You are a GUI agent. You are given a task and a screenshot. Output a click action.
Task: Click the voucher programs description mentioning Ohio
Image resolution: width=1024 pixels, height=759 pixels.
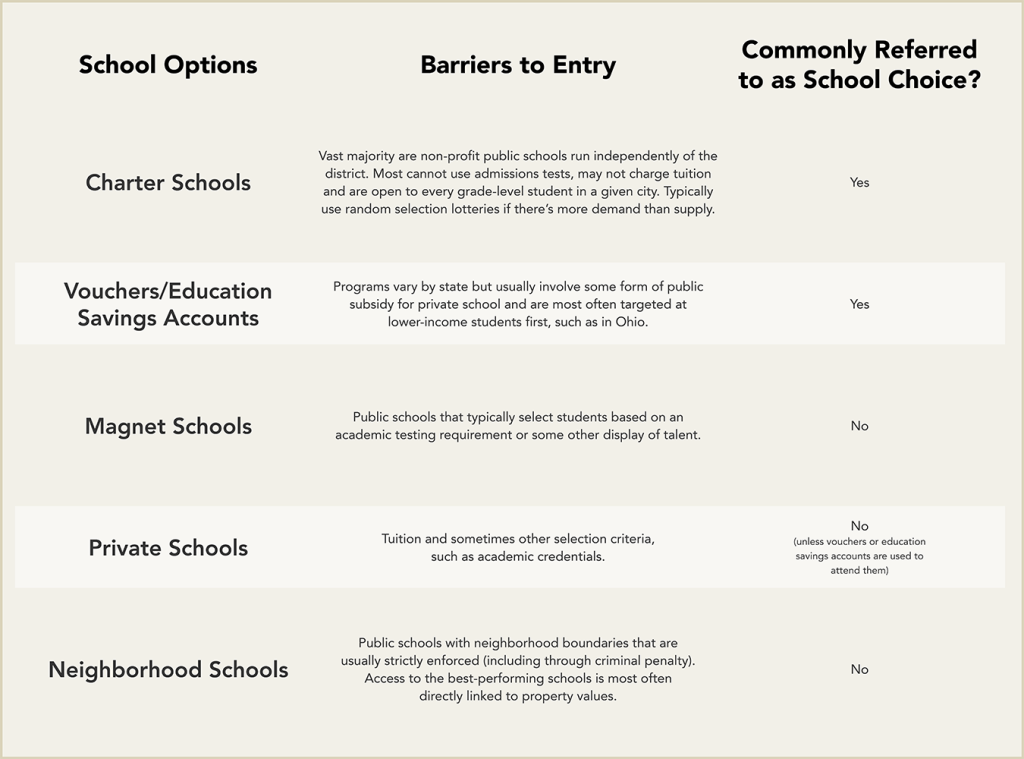(518, 304)
